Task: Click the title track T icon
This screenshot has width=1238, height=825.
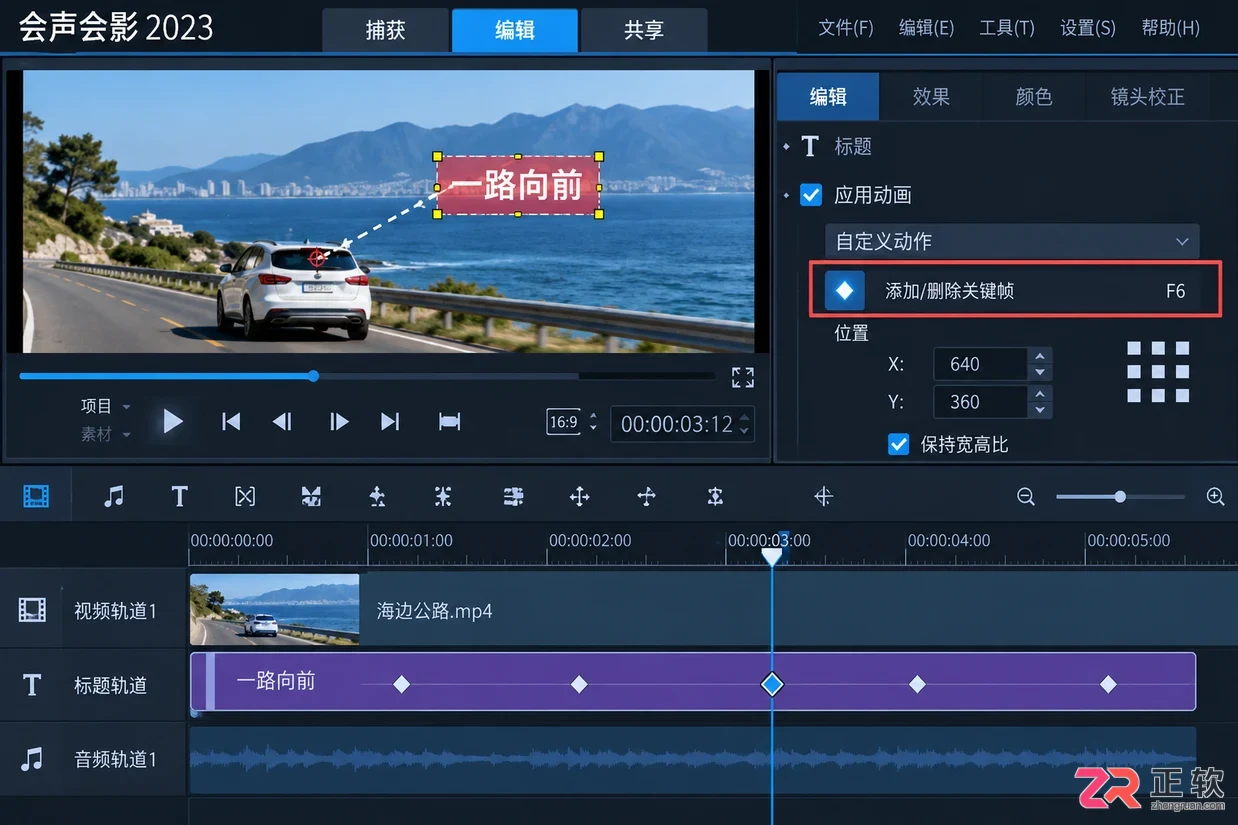Action: [x=32, y=685]
